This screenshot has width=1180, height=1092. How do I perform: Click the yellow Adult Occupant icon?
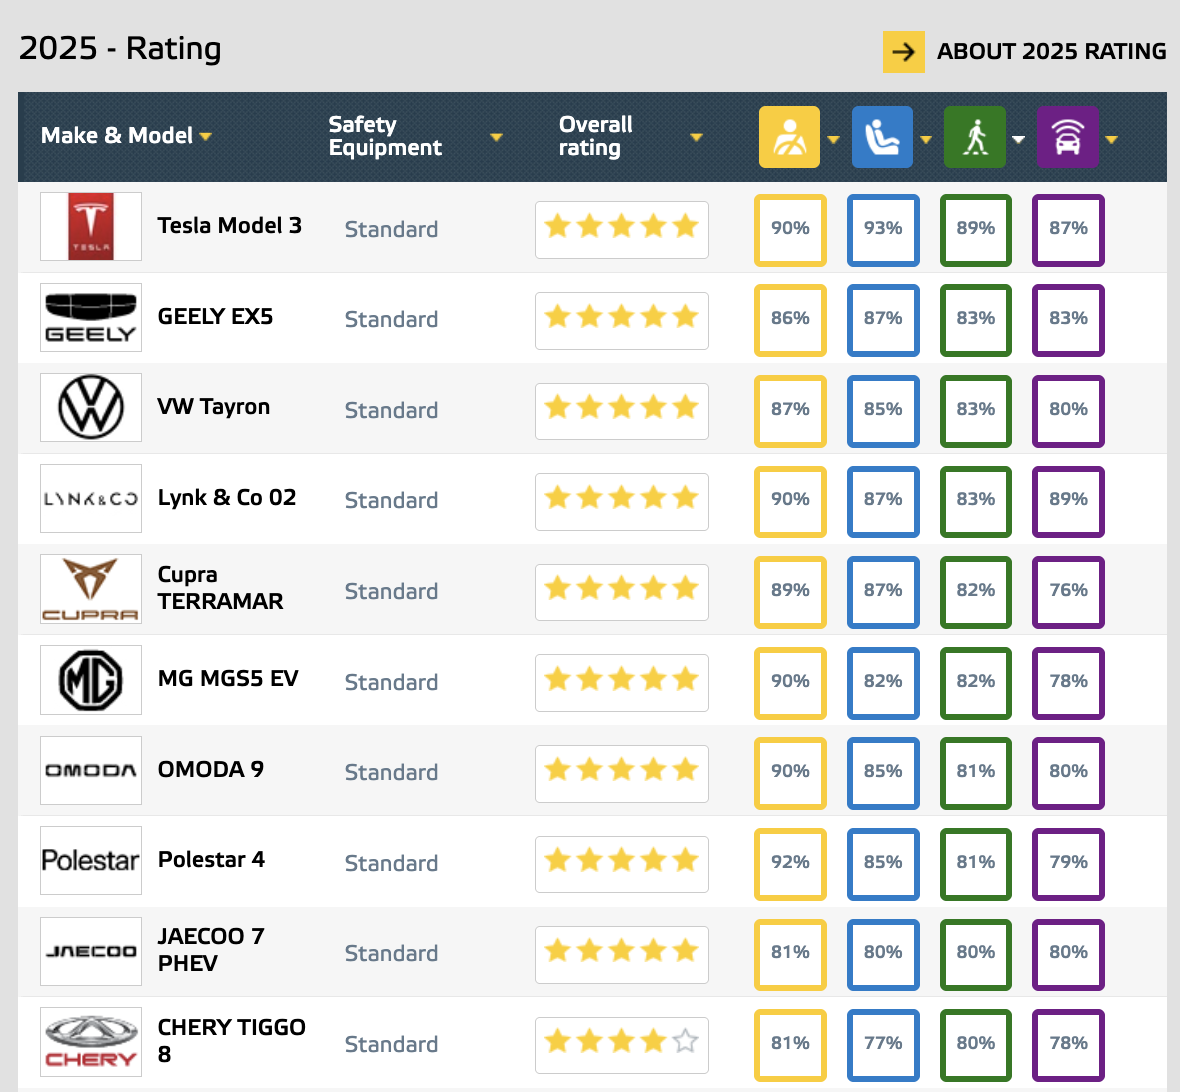(789, 137)
